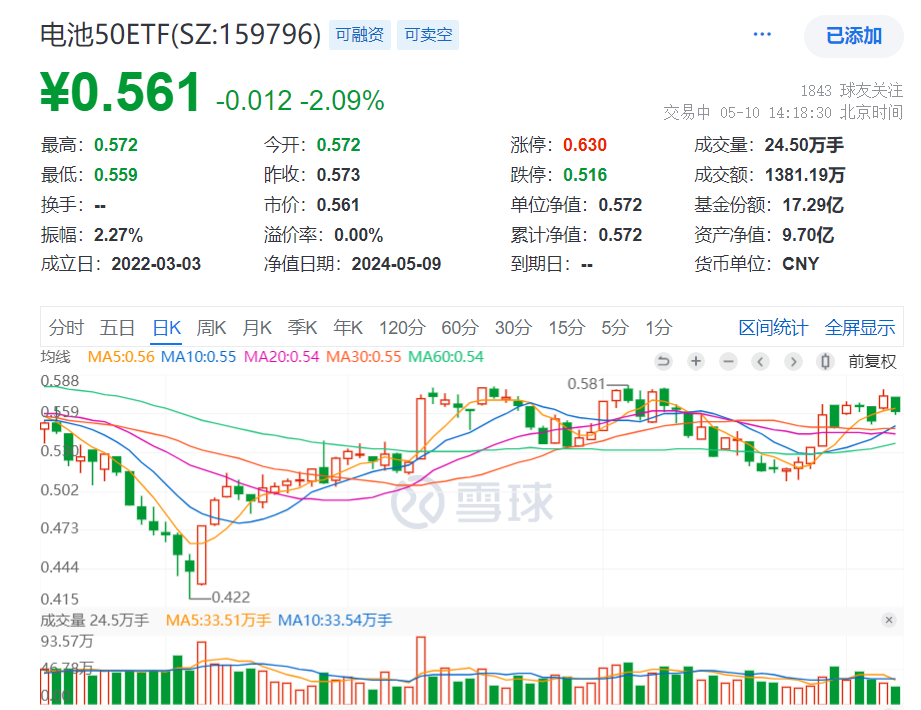
Task: Zoom out of the chart with minus icon
Action: pos(727,362)
